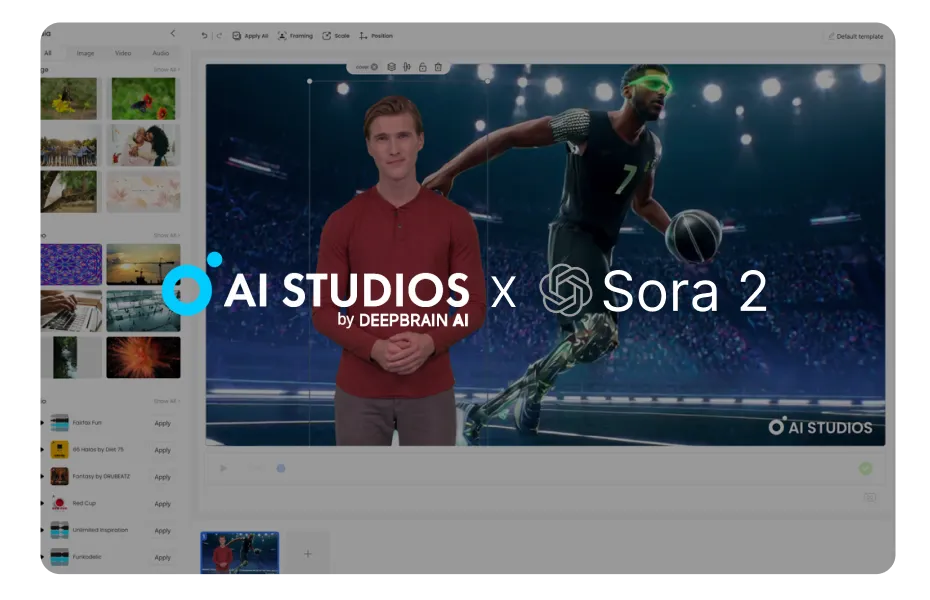Select the group of people image thumbnail
The width and height of the screenshot is (930, 600).
coord(69,145)
